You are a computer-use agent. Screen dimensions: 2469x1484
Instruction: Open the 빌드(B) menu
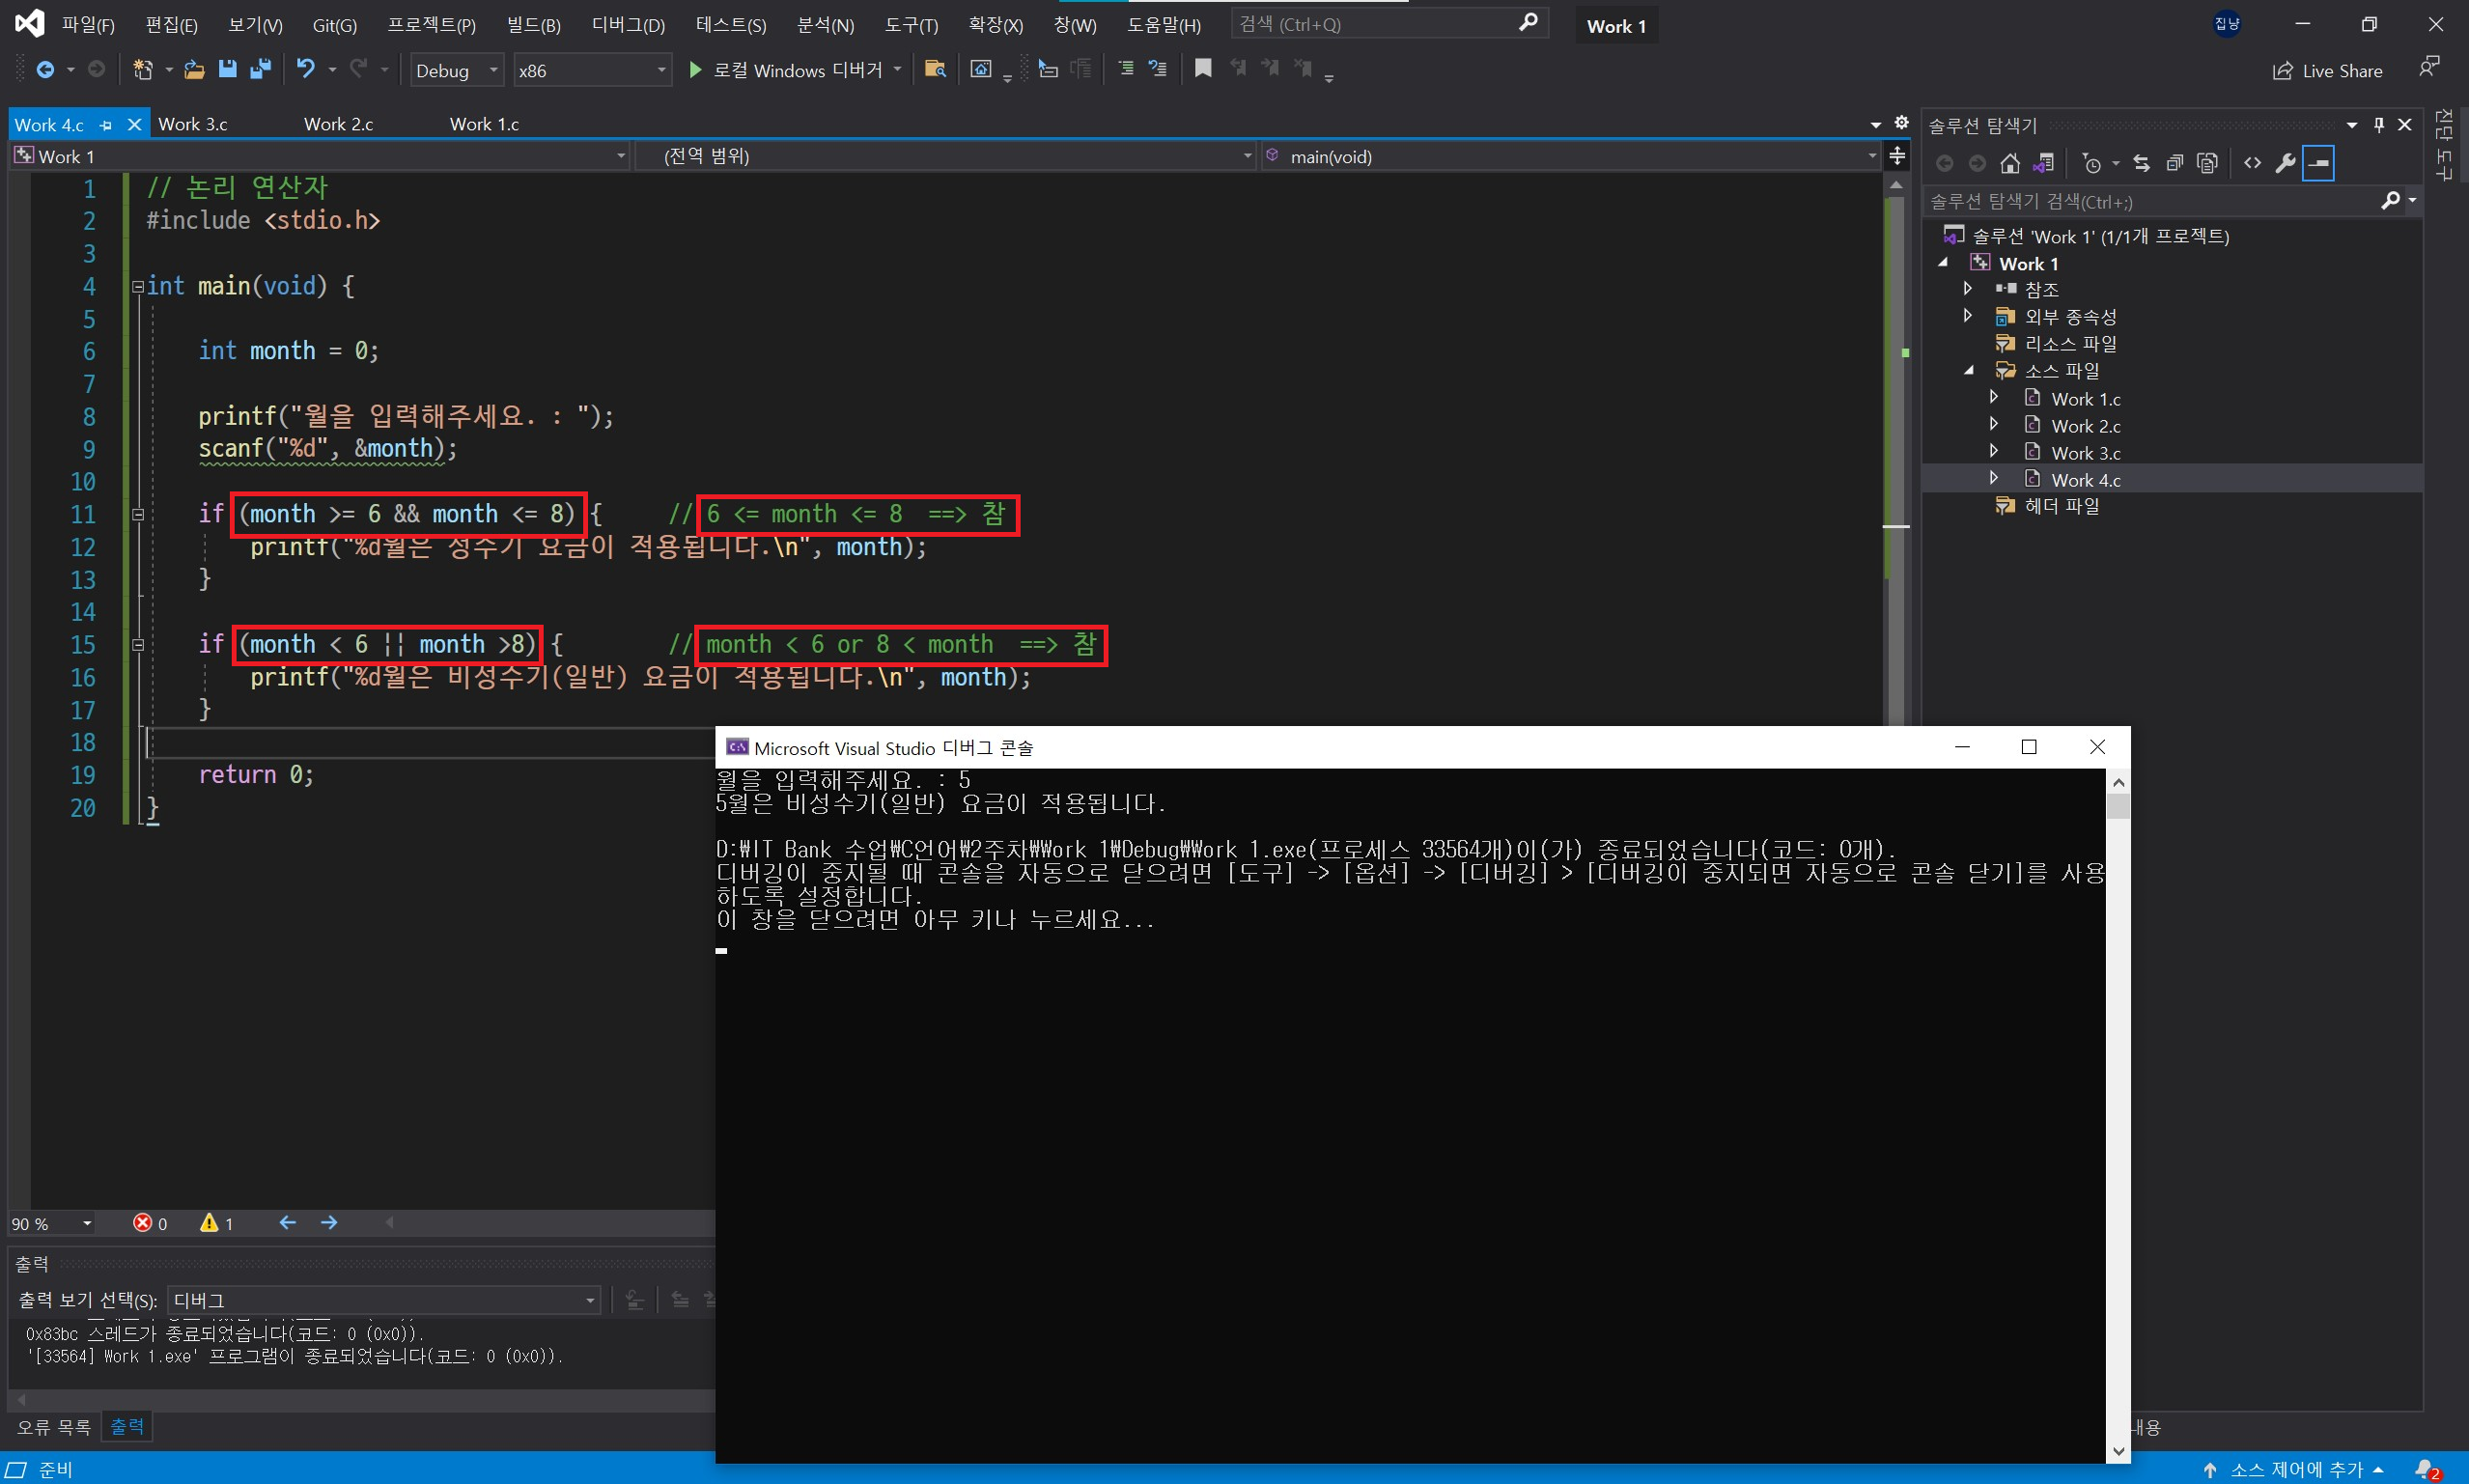point(533,25)
